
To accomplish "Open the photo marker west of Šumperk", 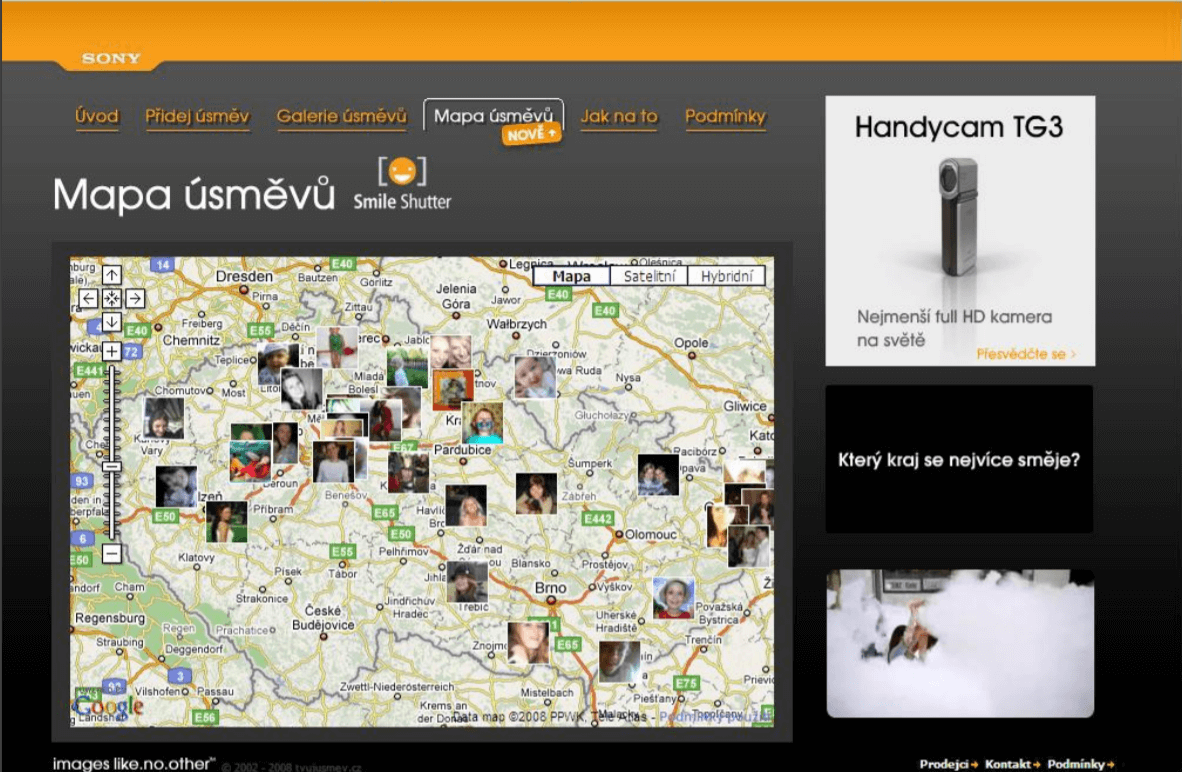I will (x=536, y=494).
